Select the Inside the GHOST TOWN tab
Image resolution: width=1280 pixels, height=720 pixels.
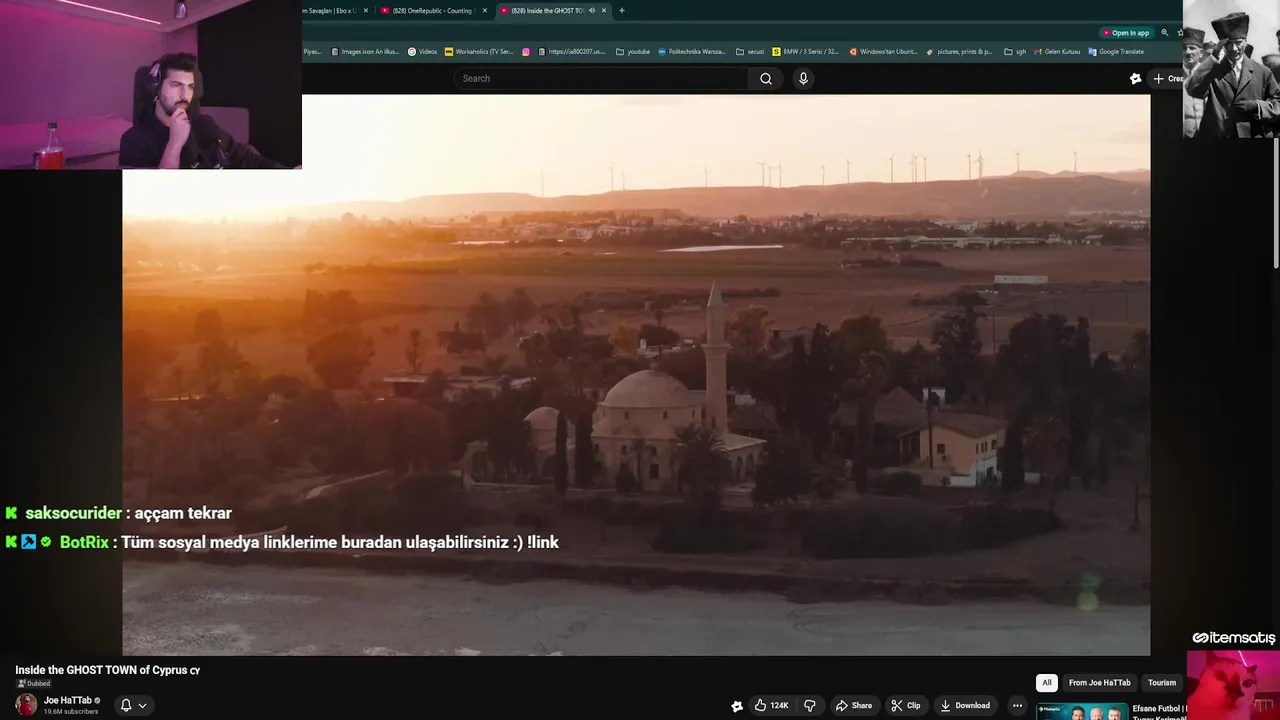click(546, 11)
